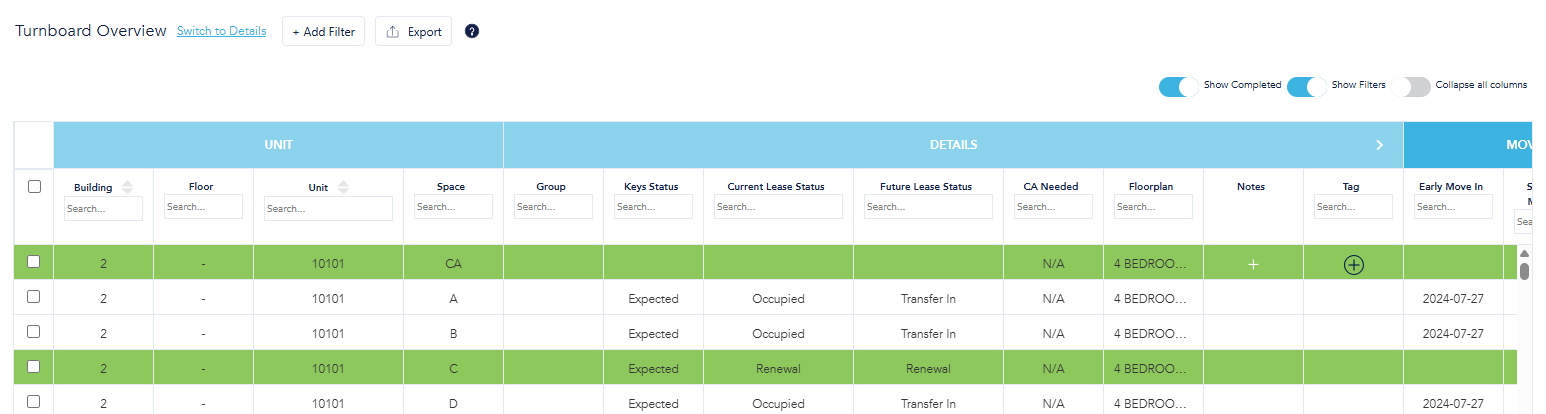Check the select-all header checkbox
This screenshot has height=414, width=1546.
coord(34,186)
